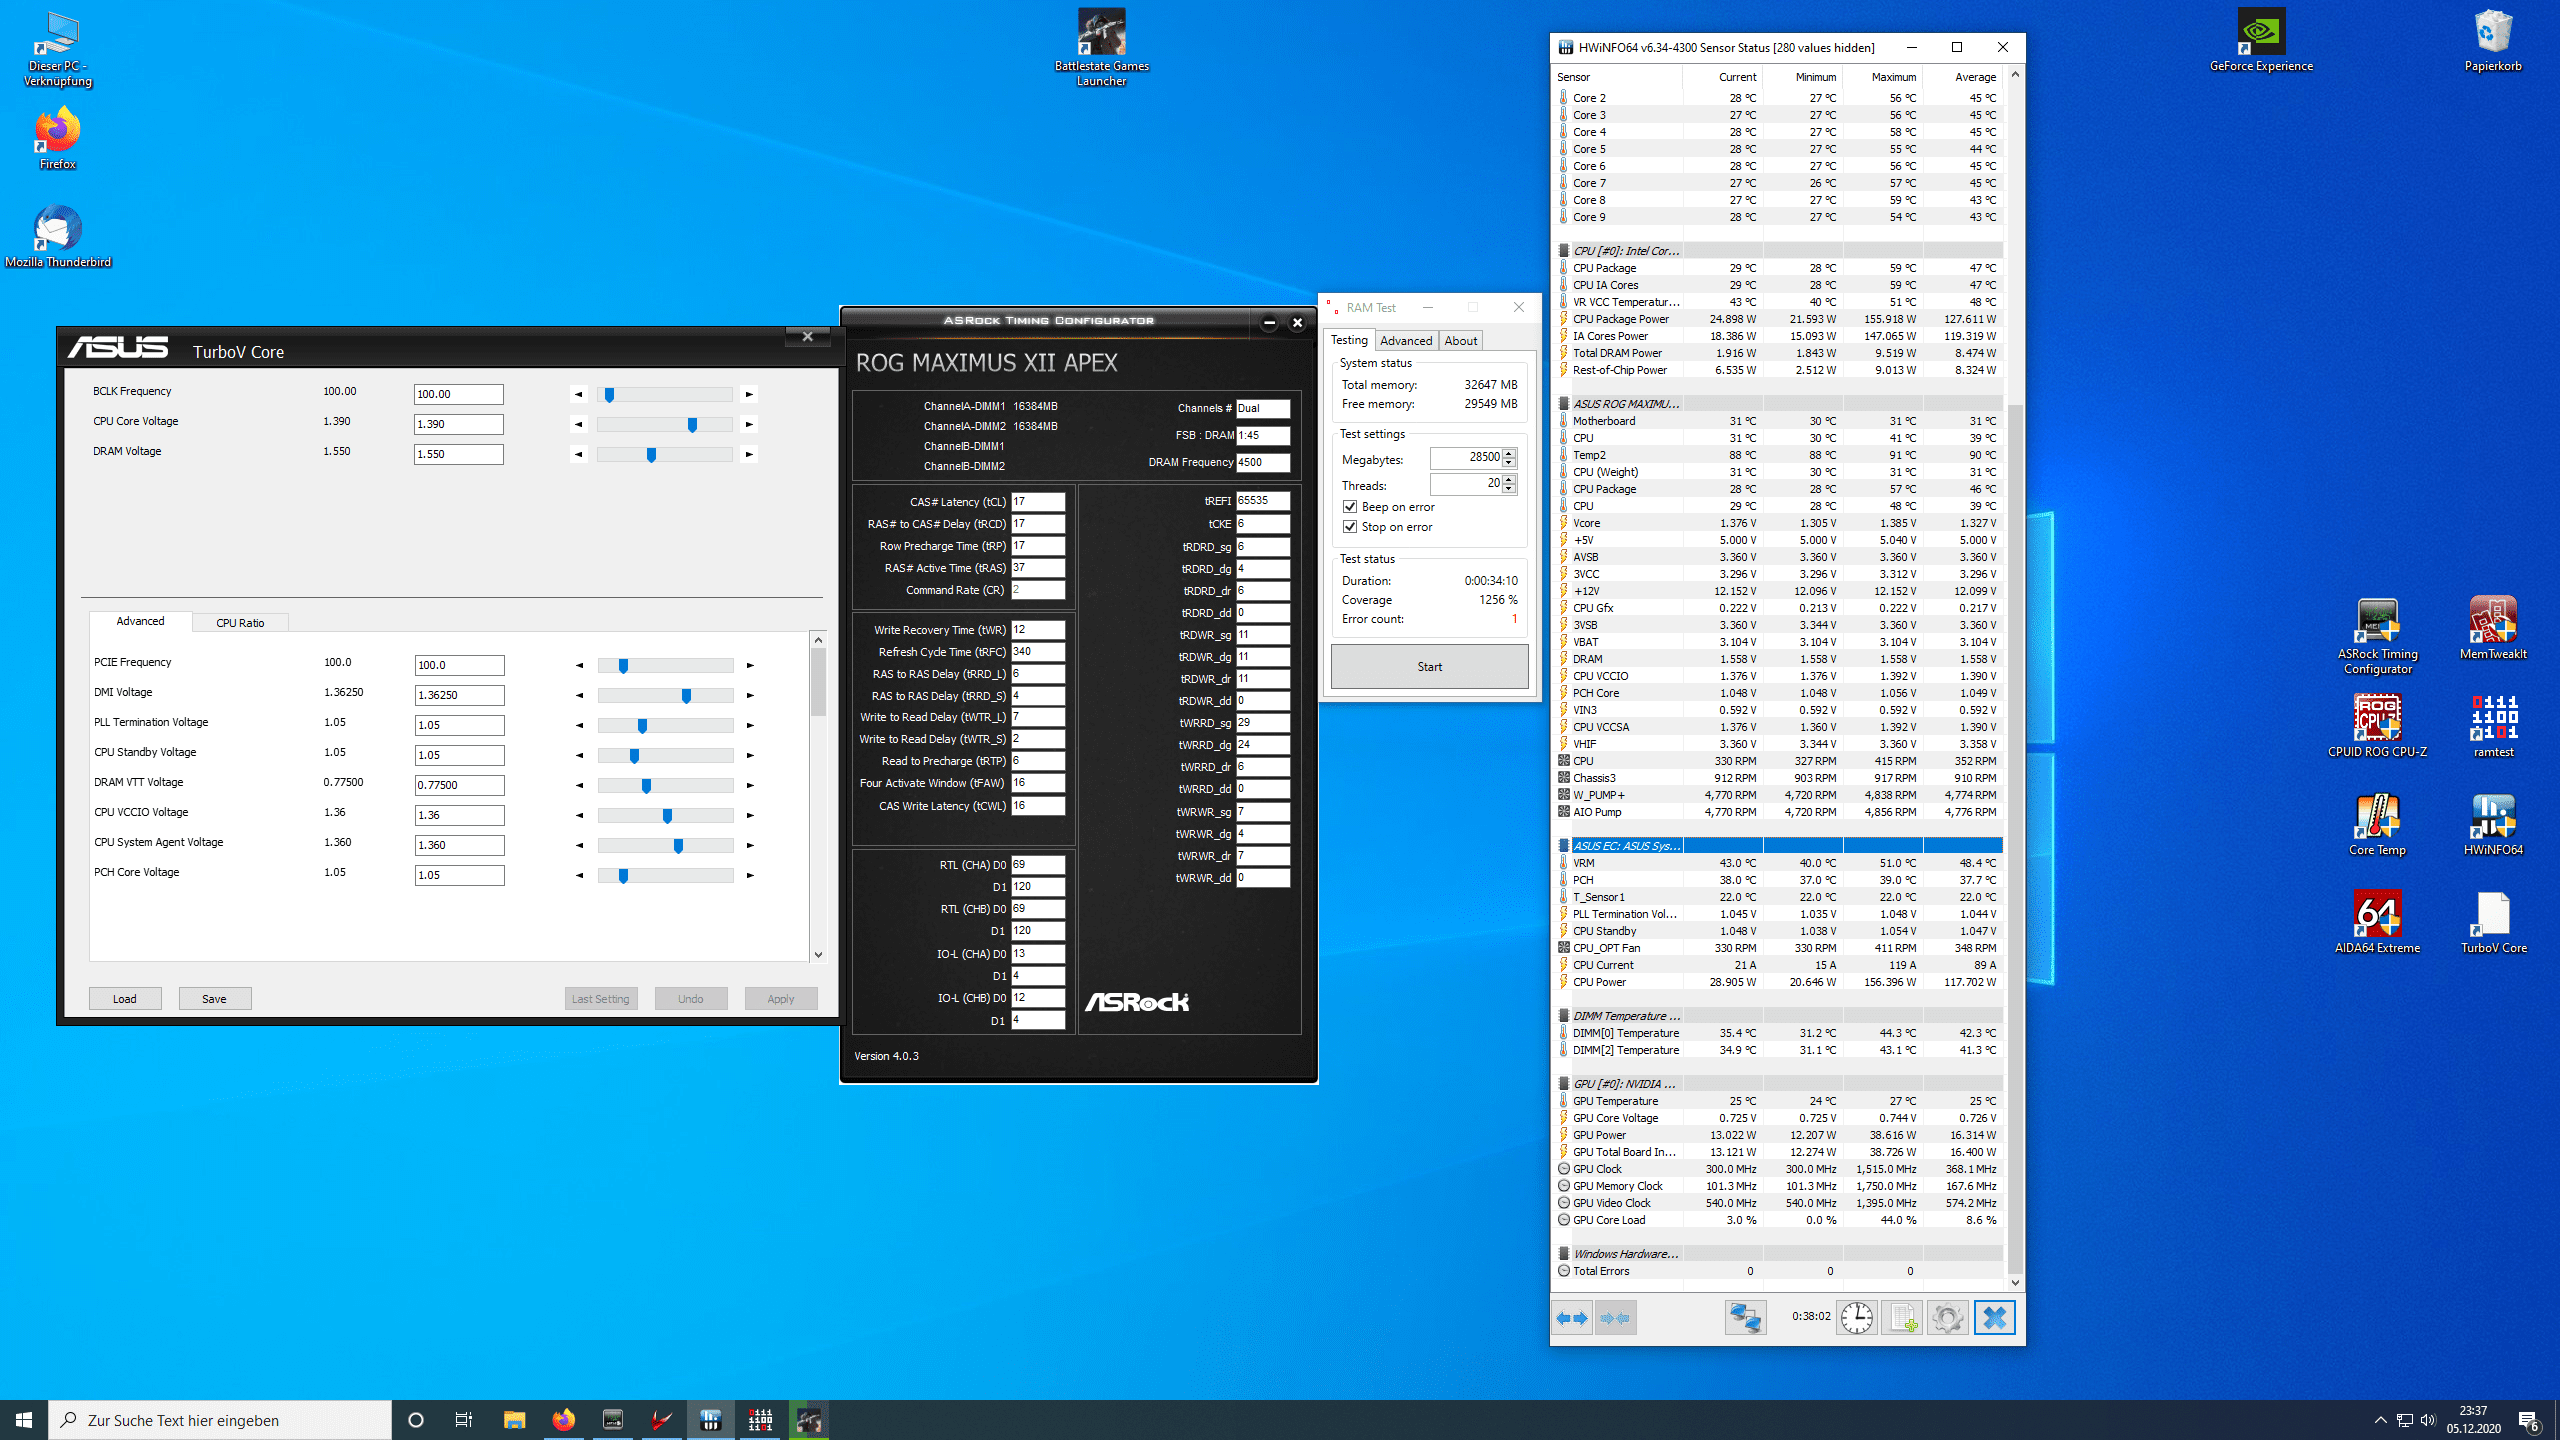
Task: Open CPUID ROG CPU-Z desktop shortcut
Action: tap(2377, 727)
